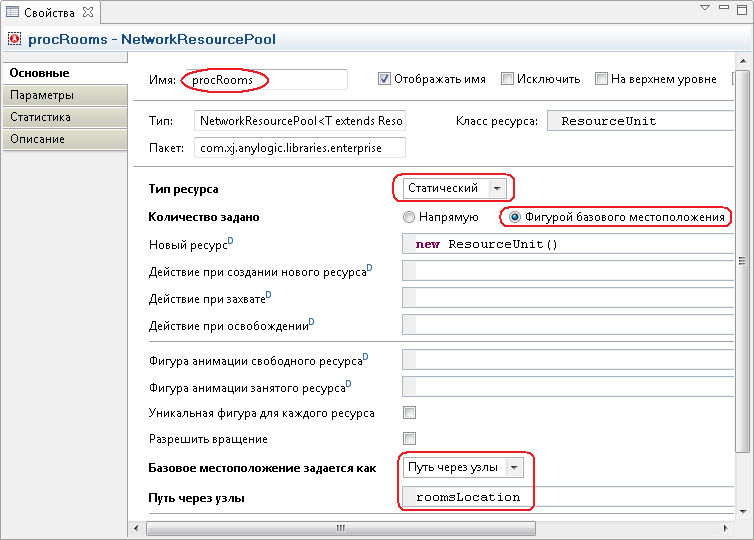Open the Тип ресурса dropdown
The image size is (754, 540).
[x=454, y=188]
